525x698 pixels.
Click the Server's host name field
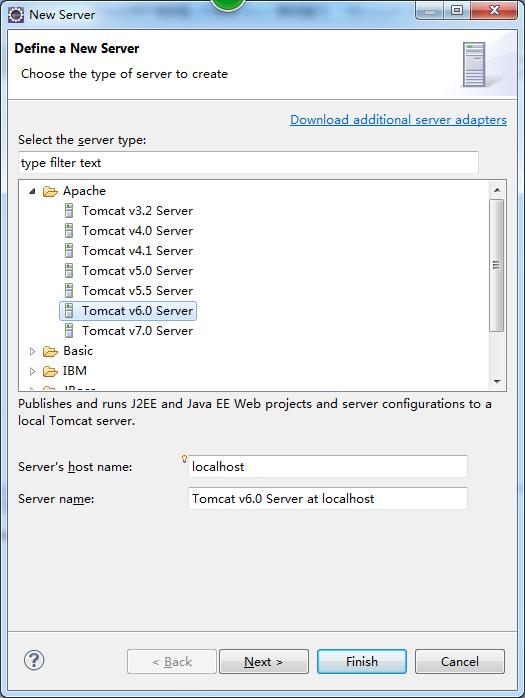point(328,467)
